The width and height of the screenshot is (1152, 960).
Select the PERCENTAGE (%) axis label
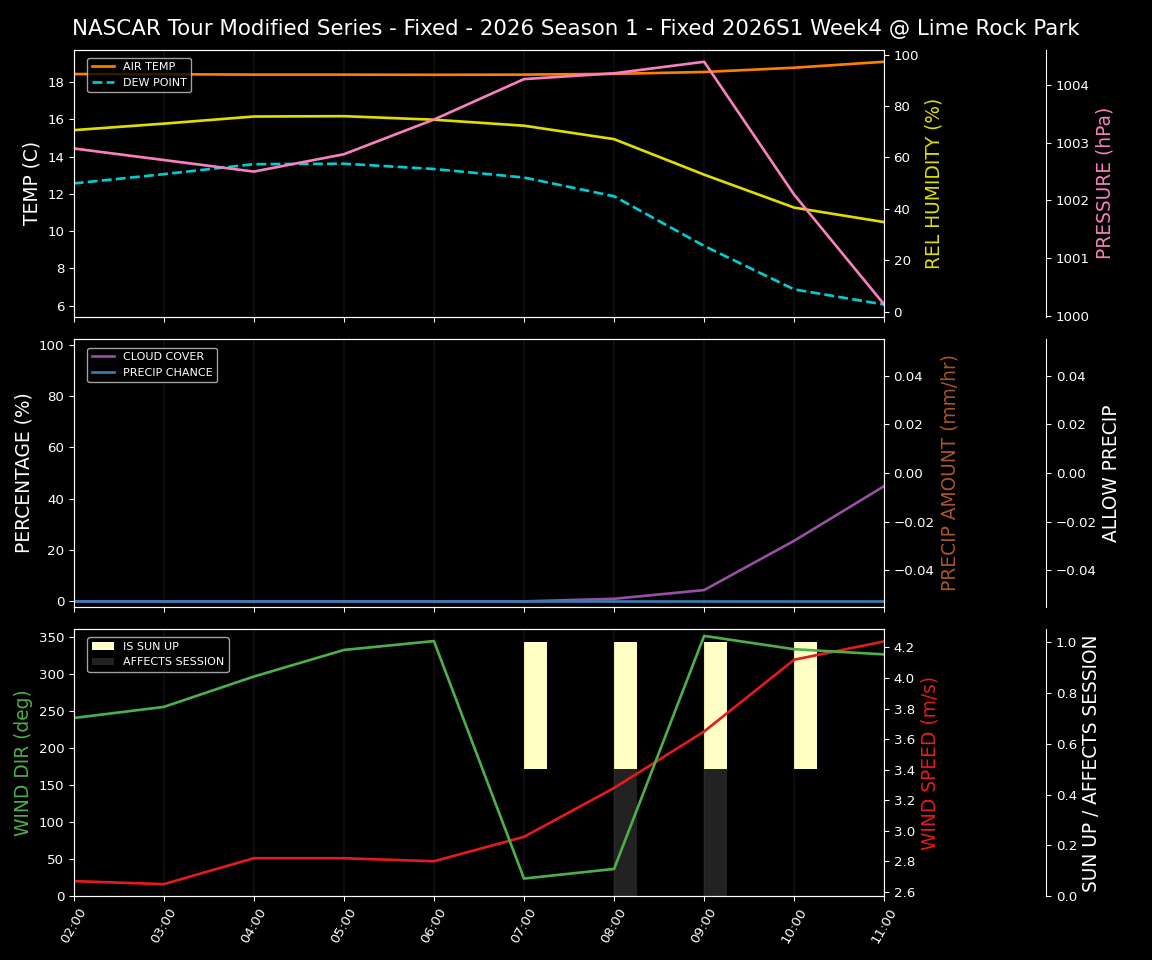[26, 471]
